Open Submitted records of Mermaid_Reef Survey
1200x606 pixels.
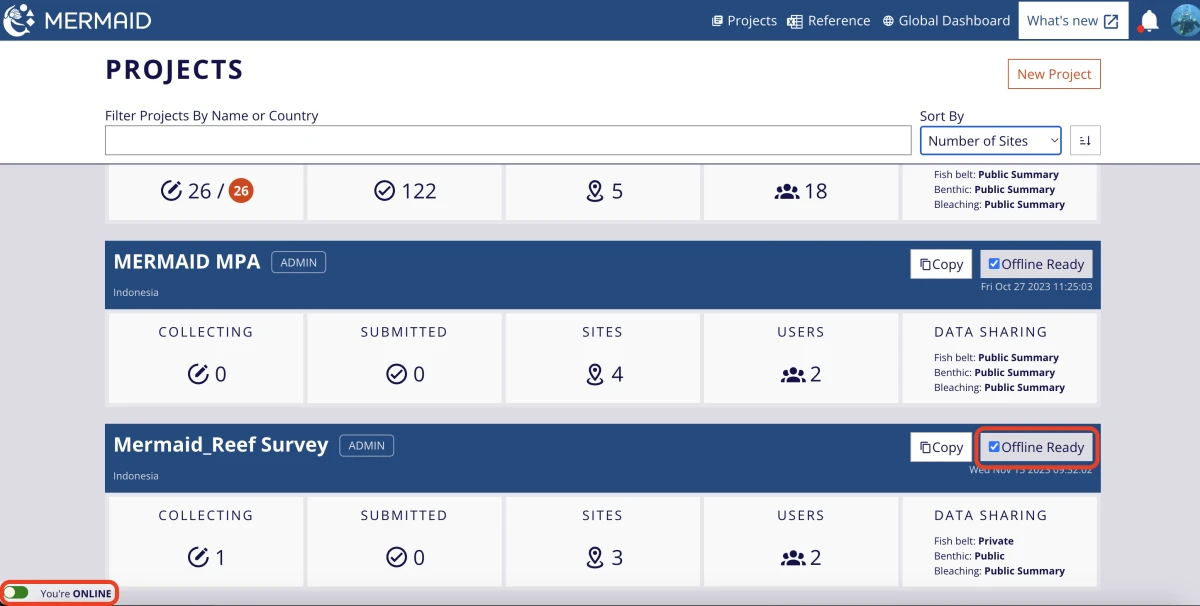[x=404, y=540]
